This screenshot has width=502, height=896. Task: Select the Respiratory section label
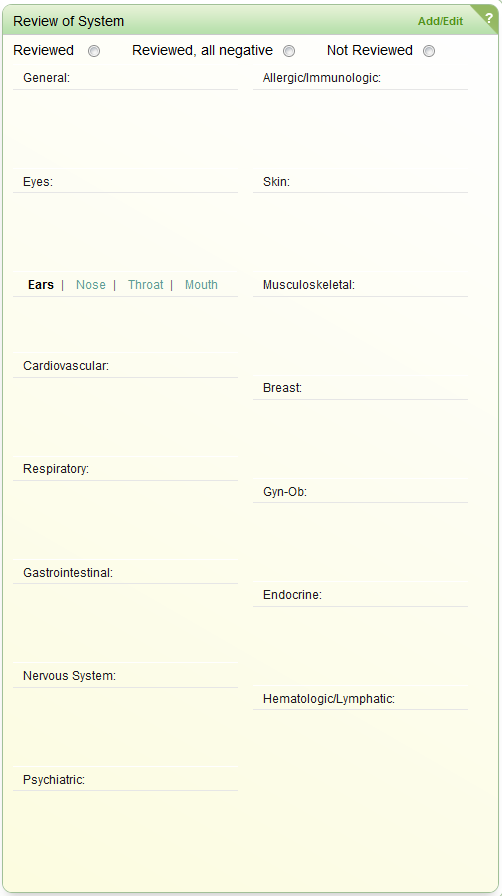click(x=56, y=469)
